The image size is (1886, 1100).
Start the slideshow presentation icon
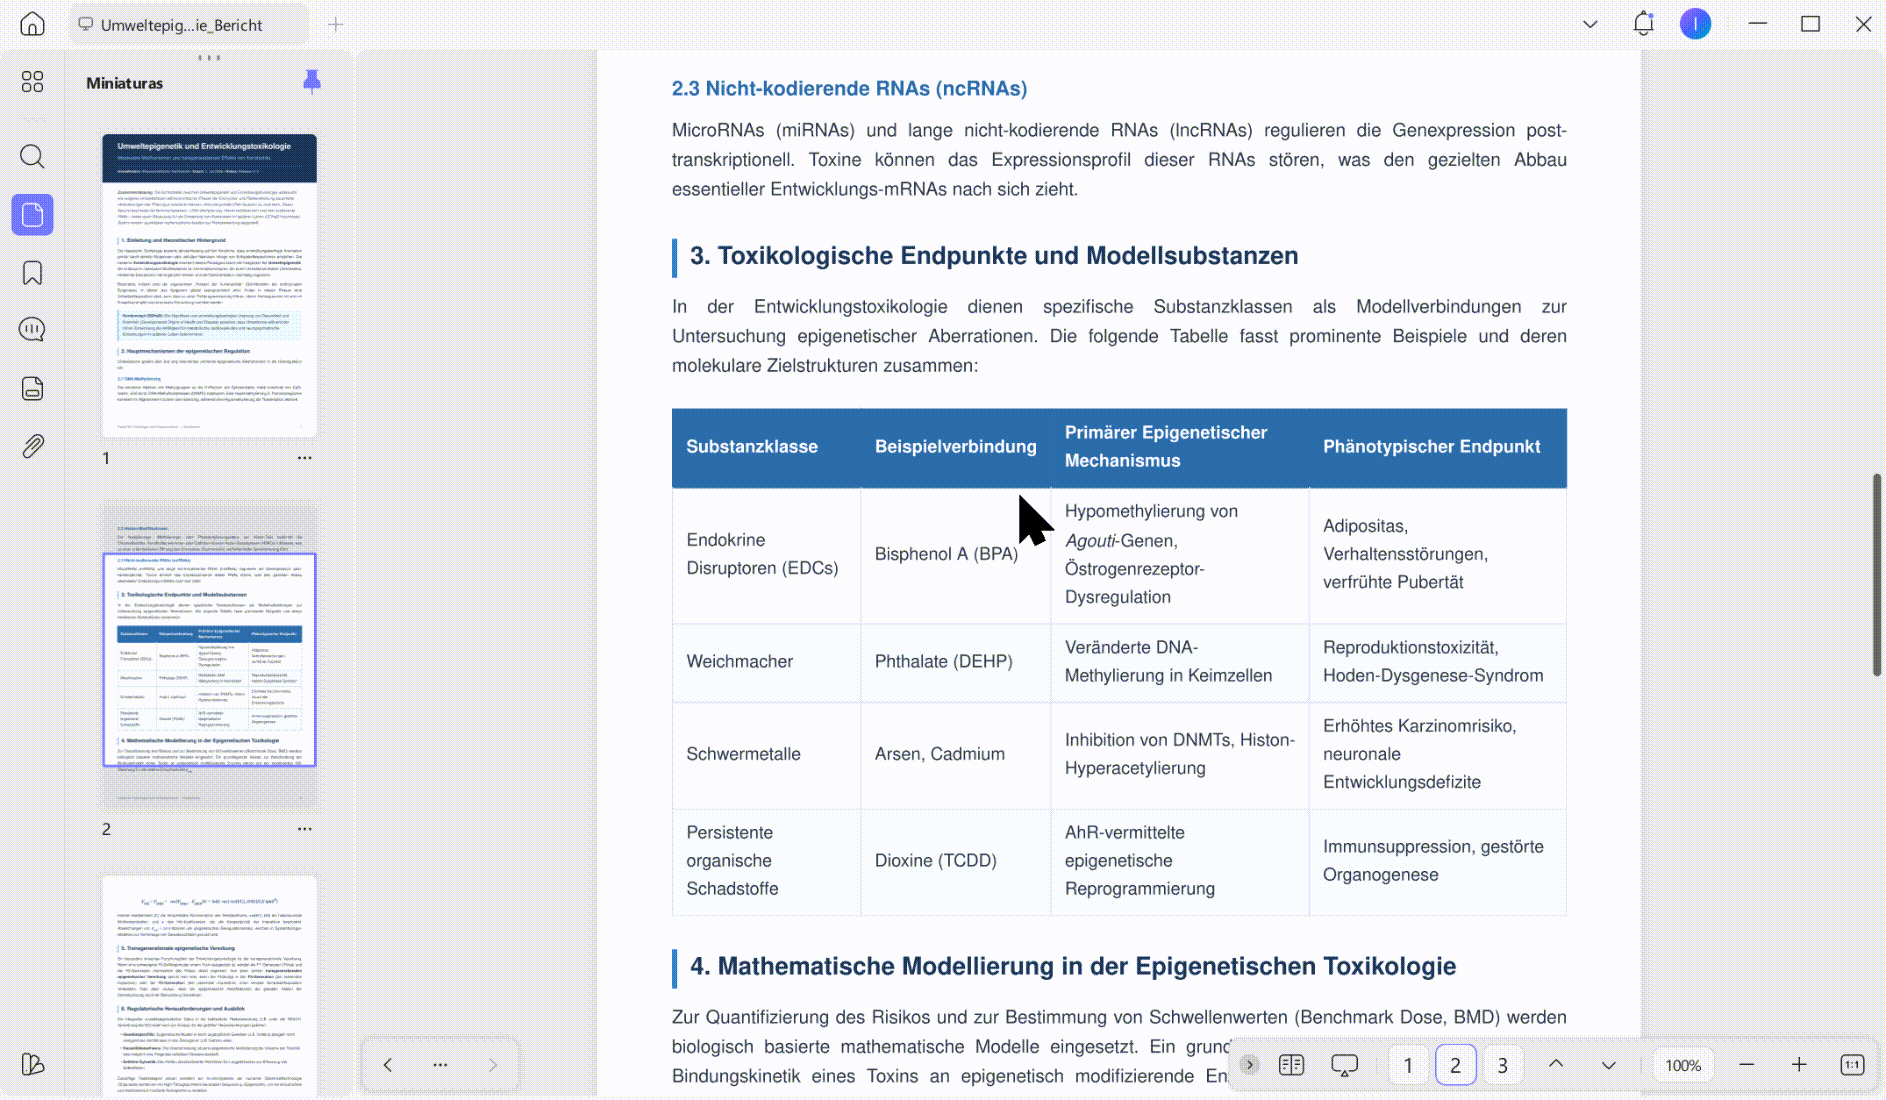pos(1345,1065)
